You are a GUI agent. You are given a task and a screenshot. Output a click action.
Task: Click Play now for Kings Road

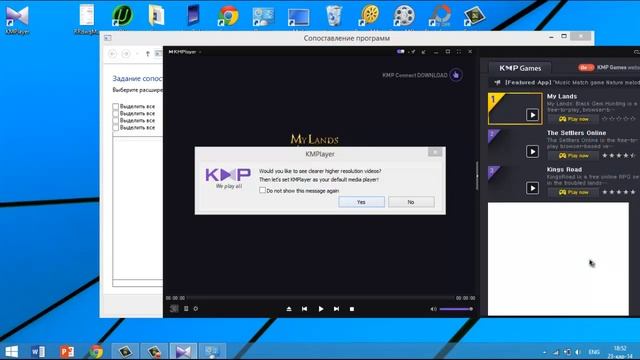pos(573,192)
